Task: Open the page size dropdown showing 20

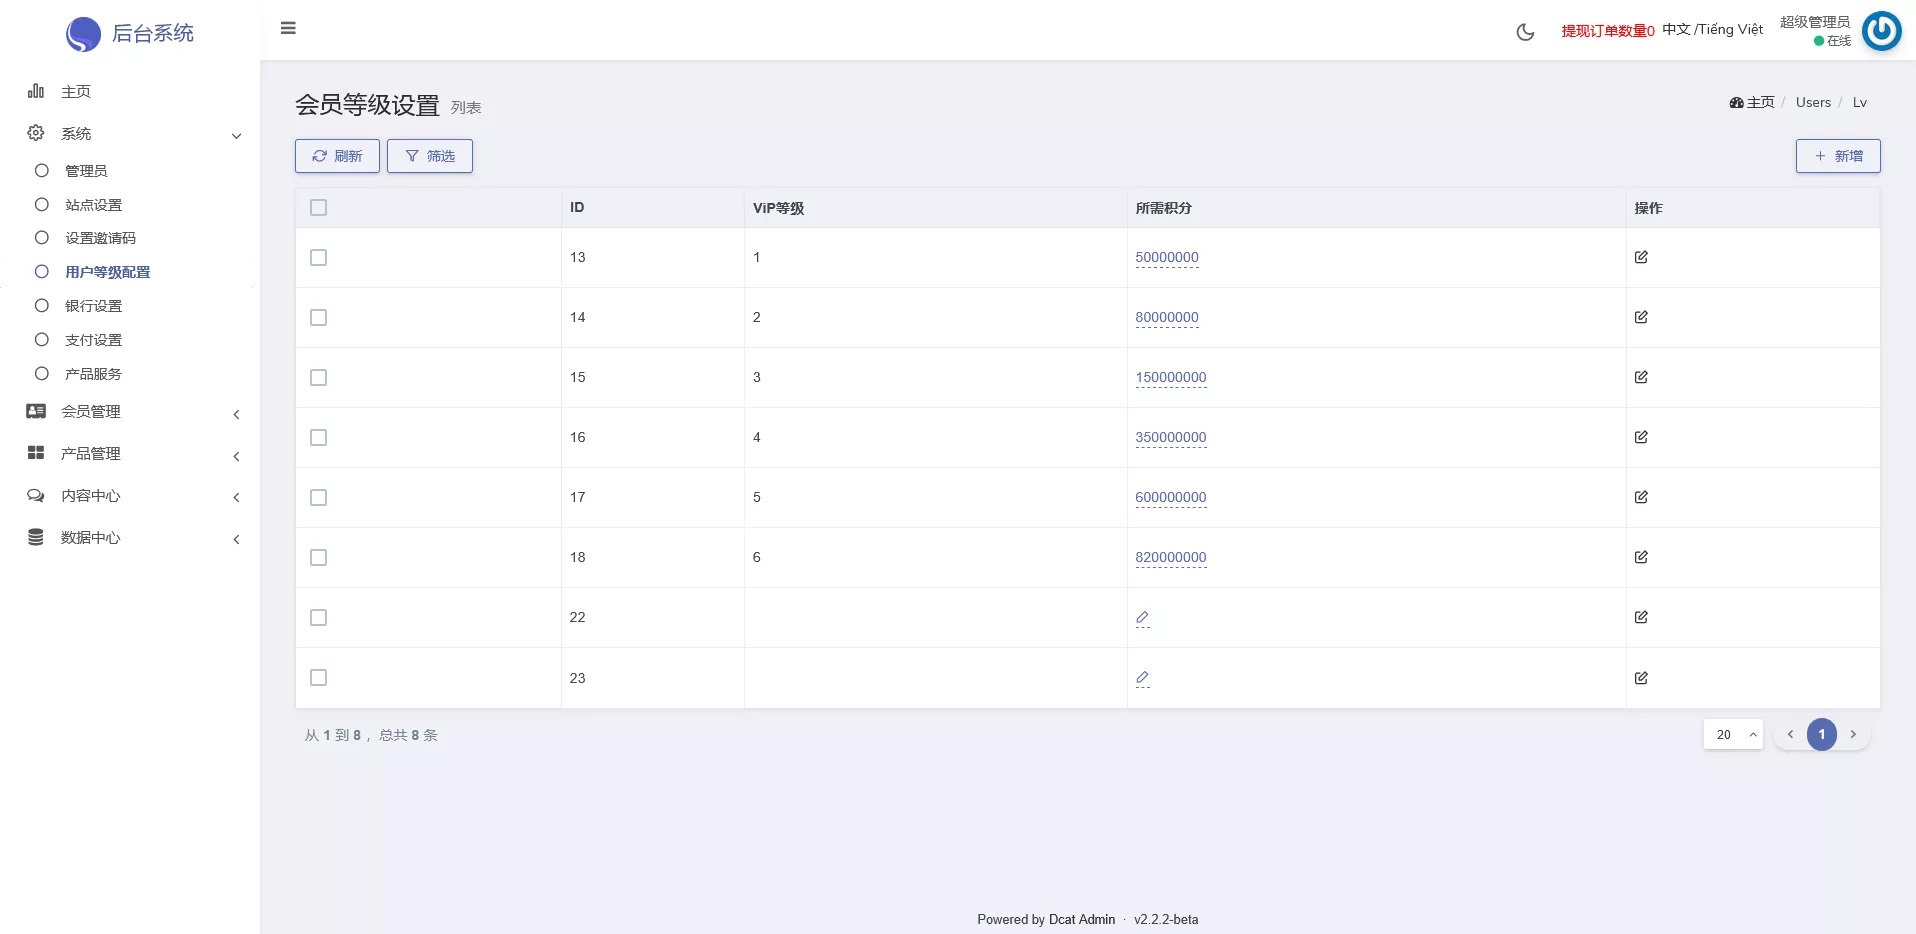Action: pyautogui.click(x=1732, y=734)
